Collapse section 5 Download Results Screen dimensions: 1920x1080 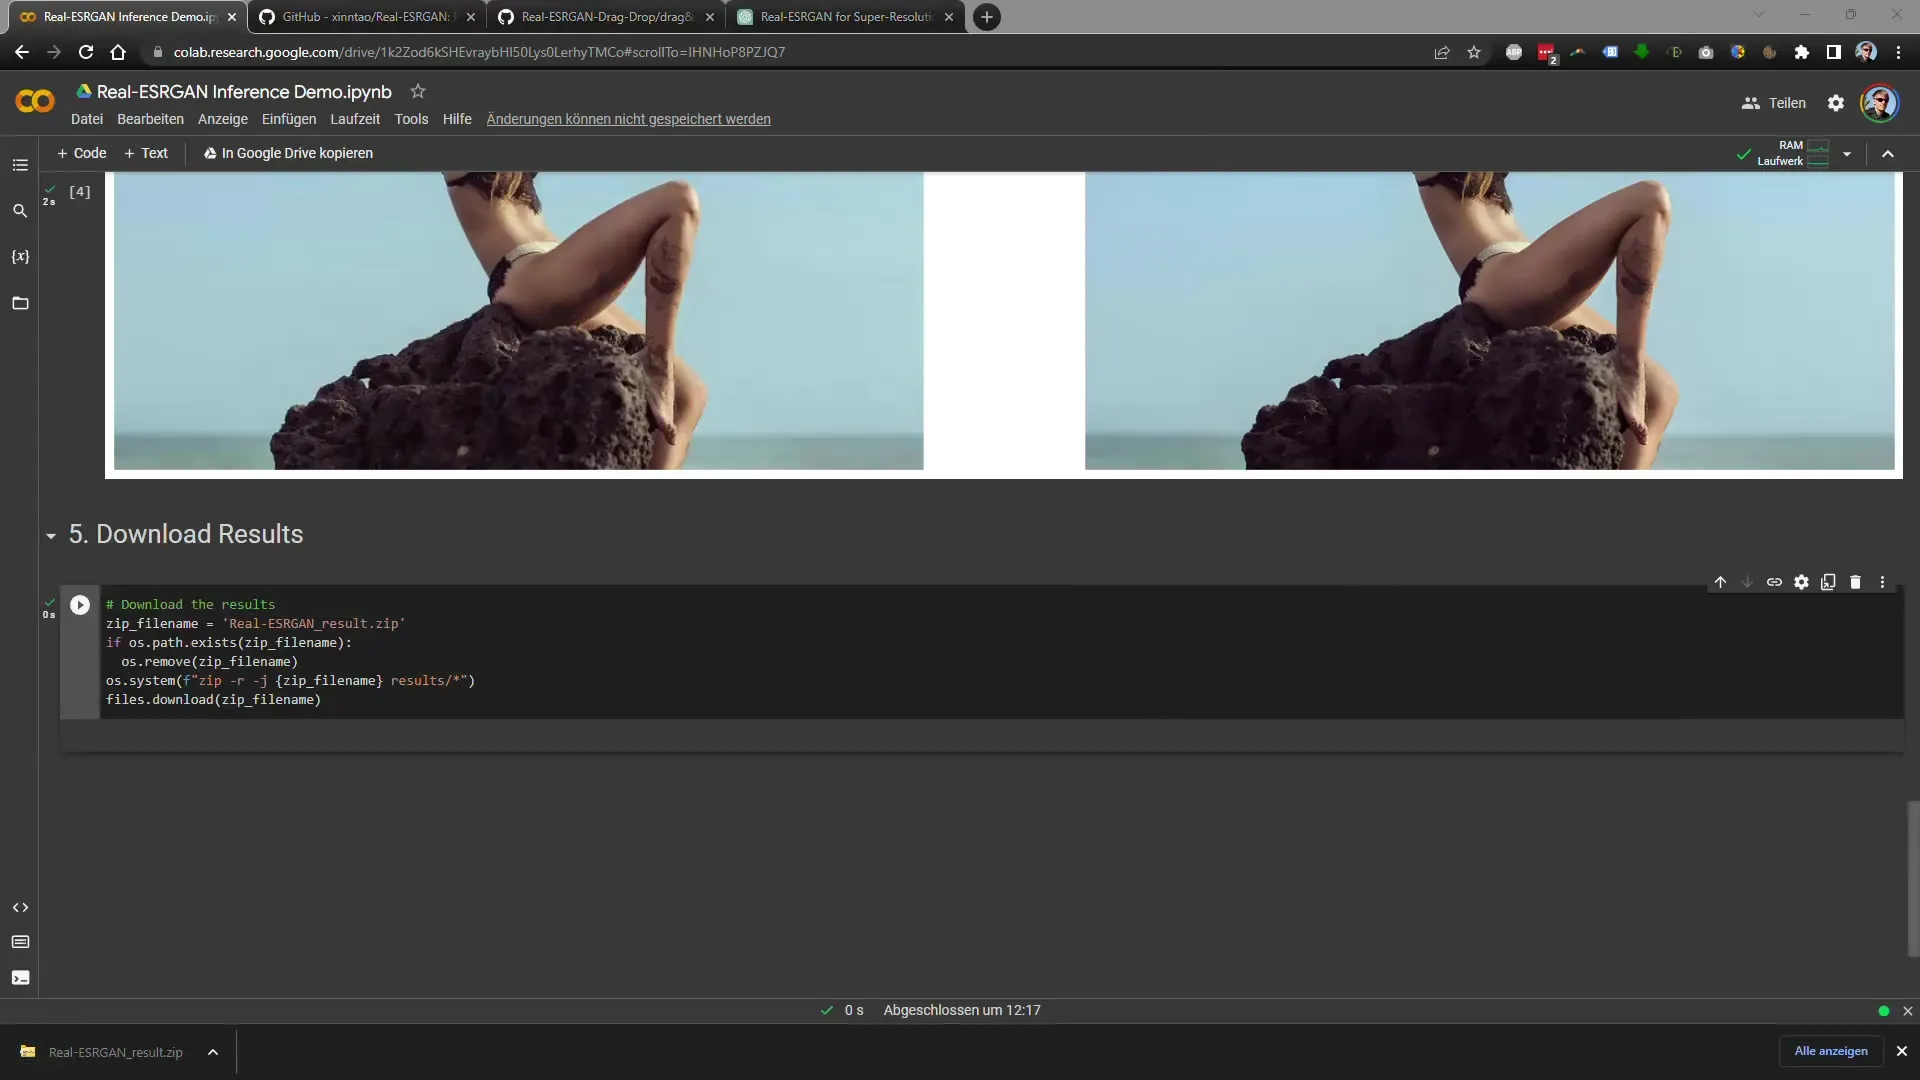coord(51,534)
